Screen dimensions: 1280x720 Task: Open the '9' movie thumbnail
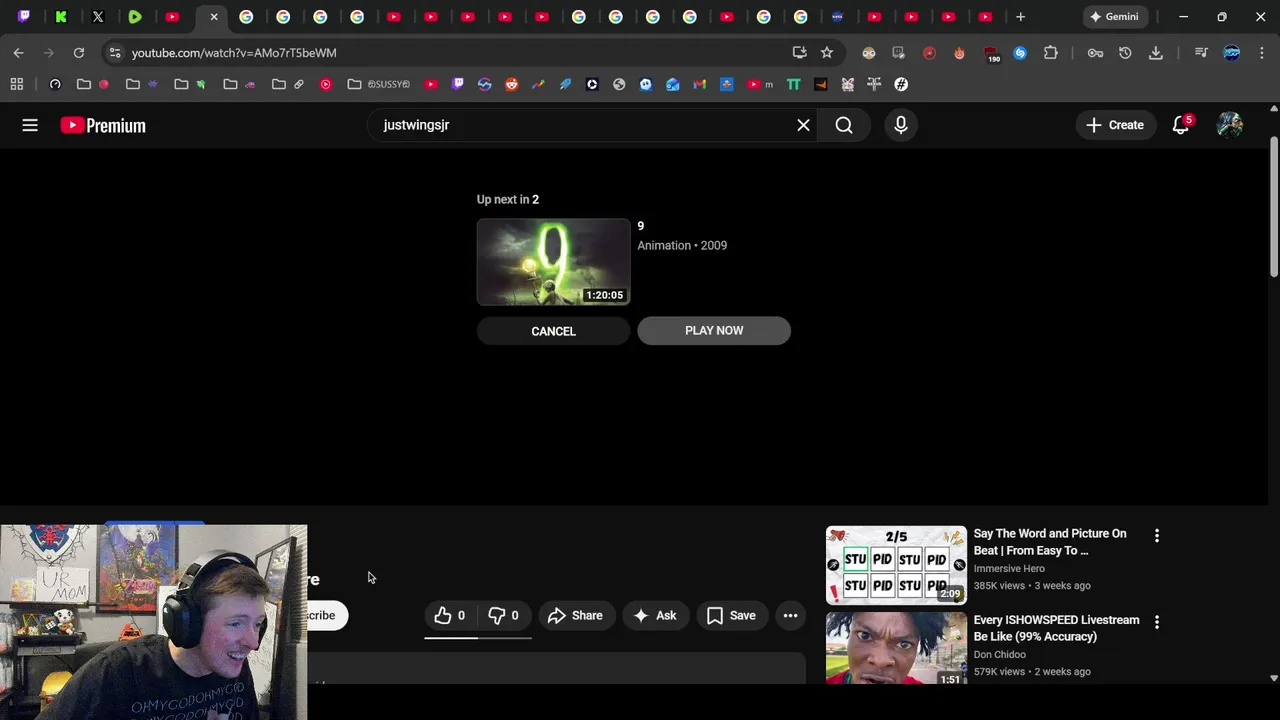pos(553,262)
